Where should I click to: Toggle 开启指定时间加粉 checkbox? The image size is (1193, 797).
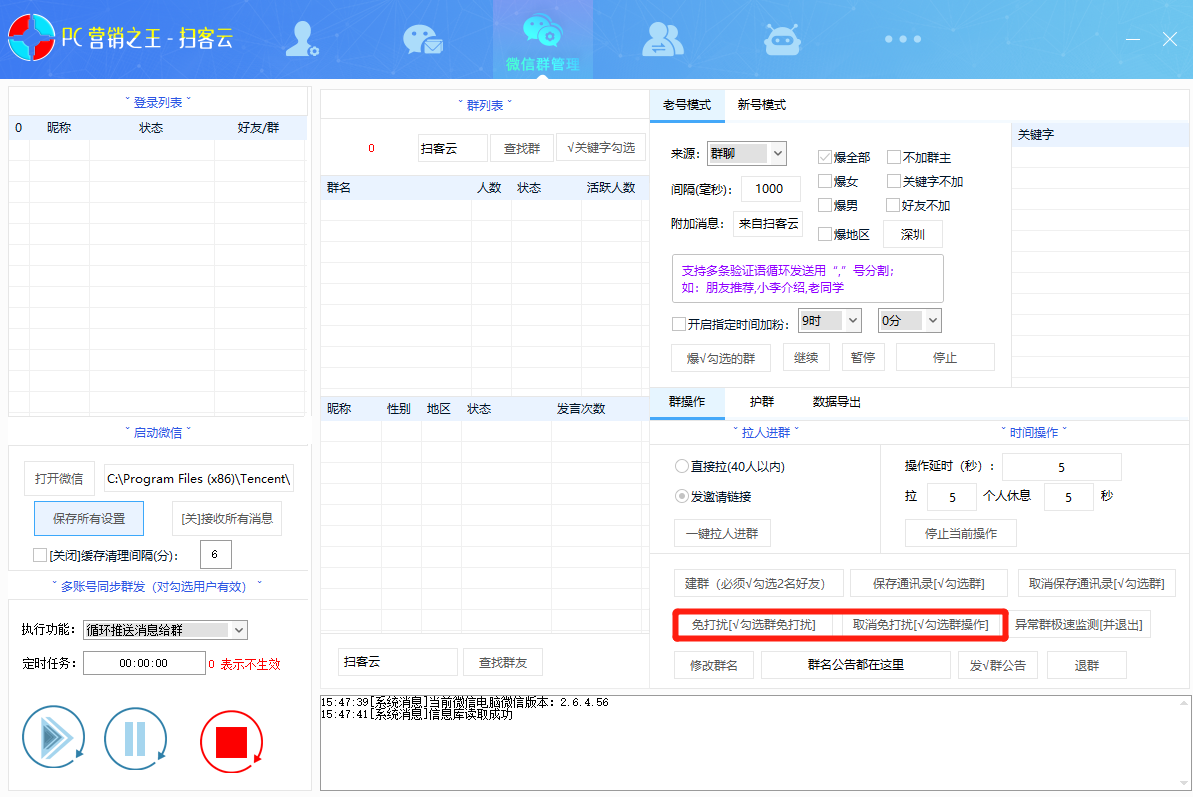(679, 324)
